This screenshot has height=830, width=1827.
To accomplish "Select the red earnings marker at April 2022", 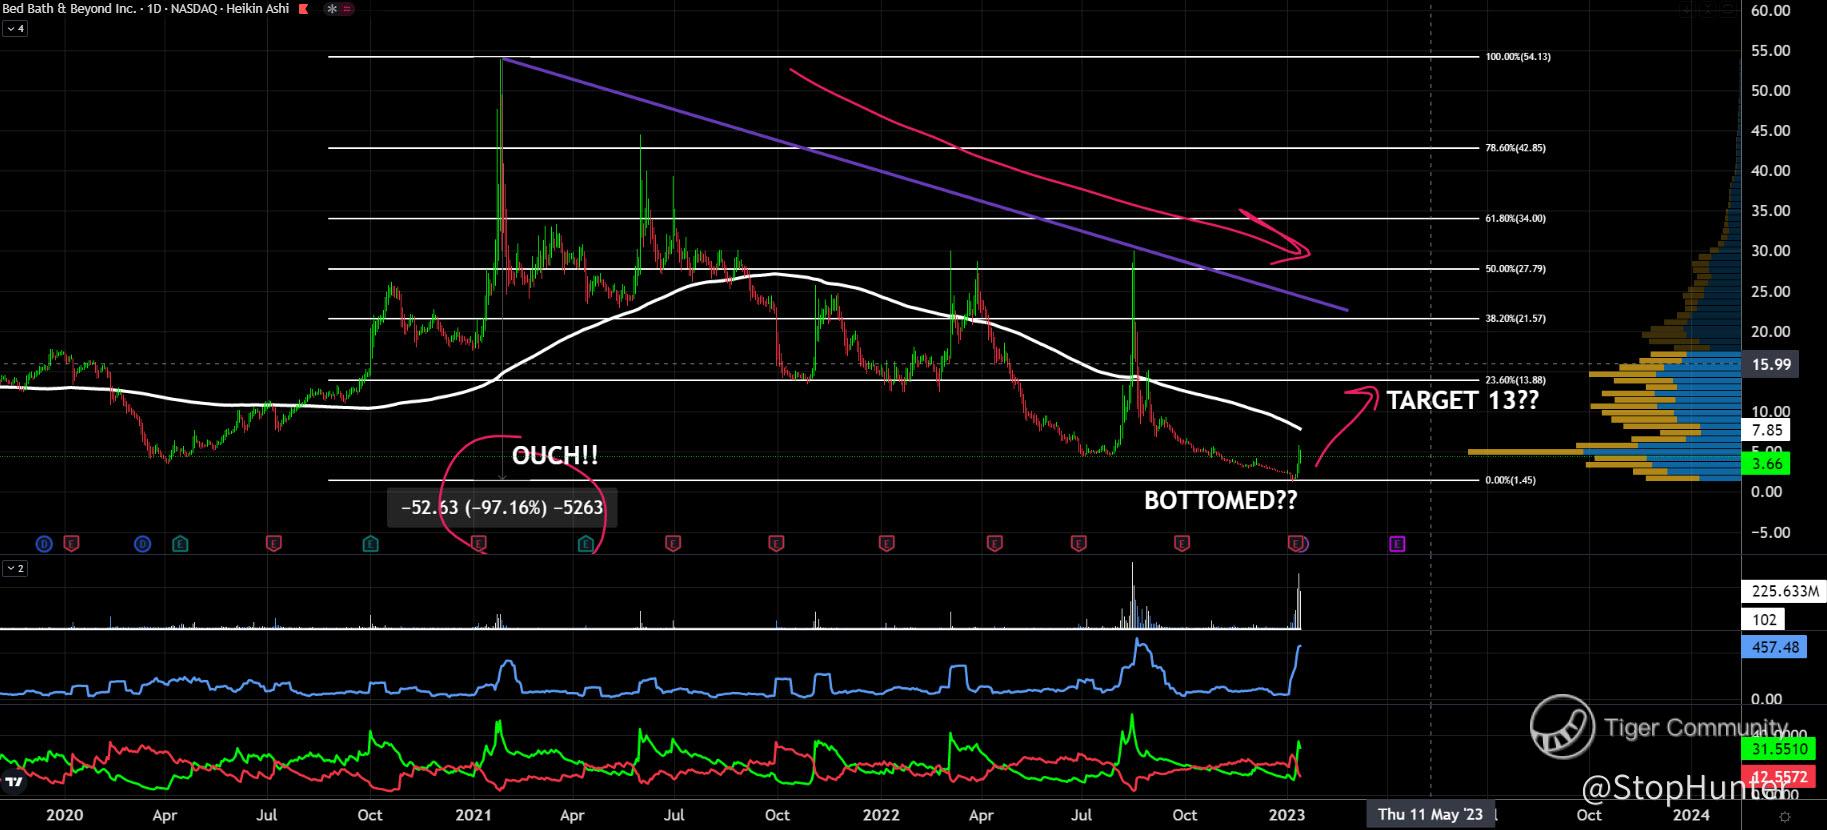I will [994, 544].
